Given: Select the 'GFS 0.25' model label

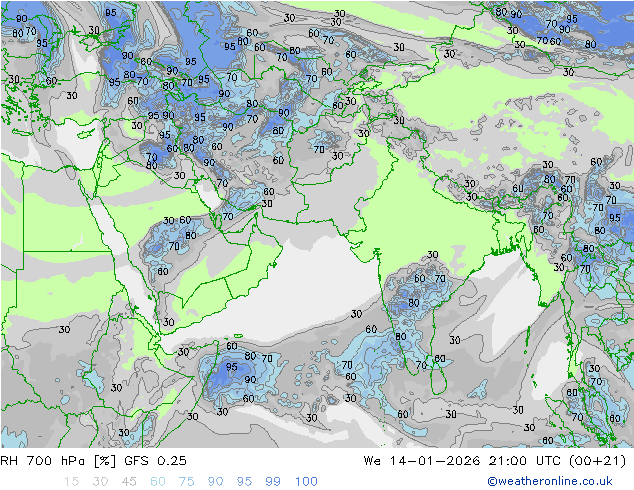Looking at the screenshot, I should [x=155, y=460].
